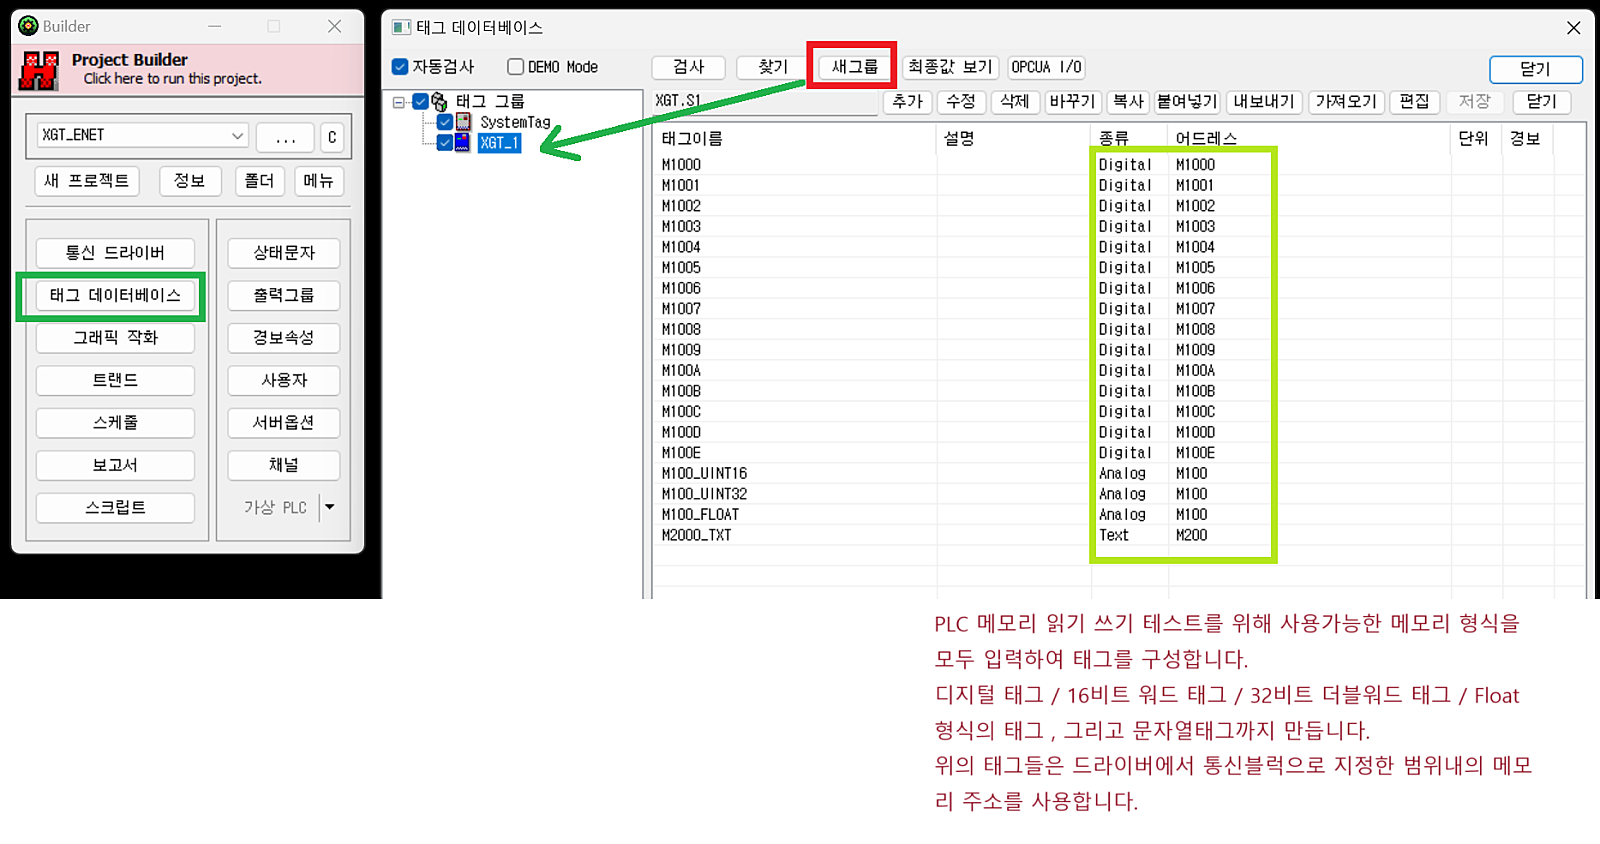Enable the DEMO Mode checkbox
Screen dimensions: 1600x844
point(516,67)
